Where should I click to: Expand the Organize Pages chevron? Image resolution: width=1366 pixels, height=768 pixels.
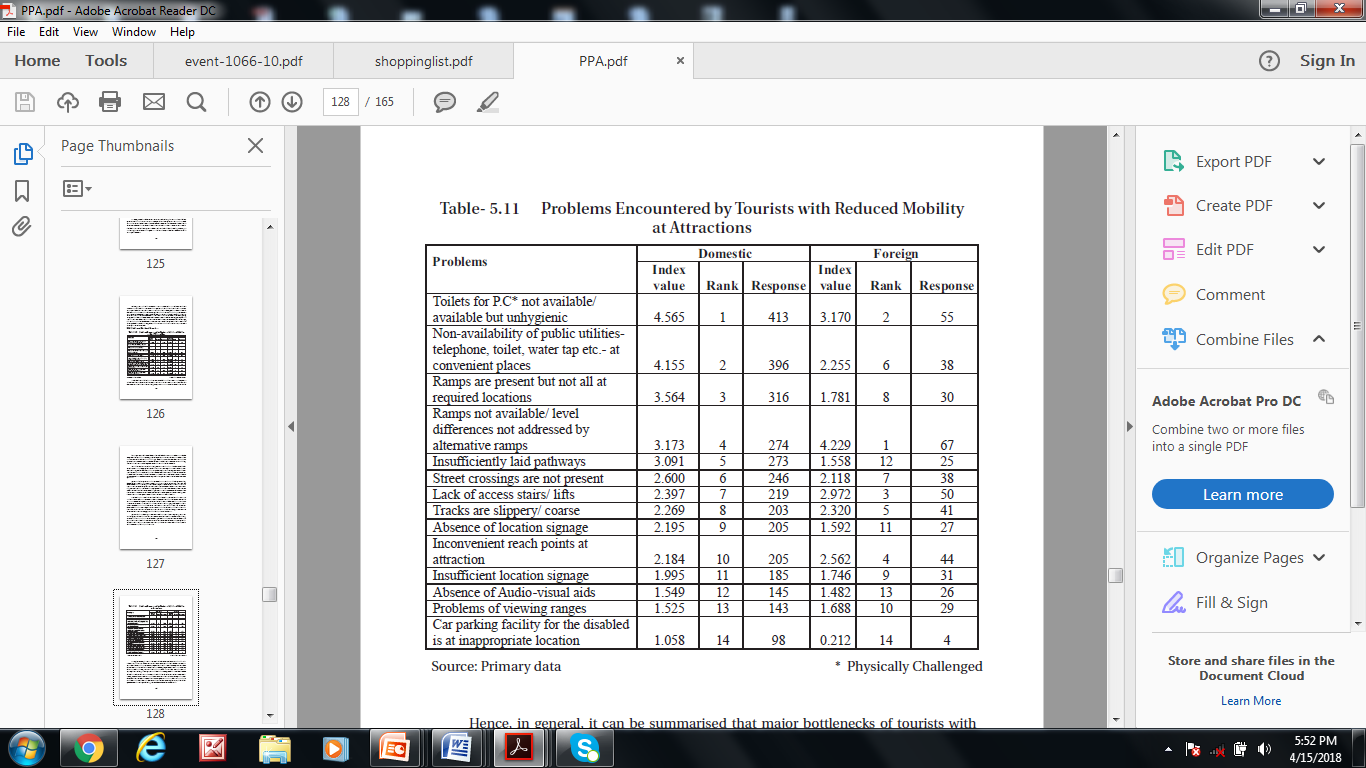[x=1318, y=558]
